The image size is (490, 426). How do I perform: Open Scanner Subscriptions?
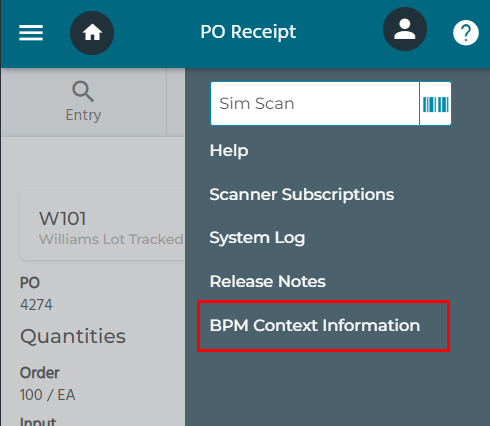tap(302, 194)
